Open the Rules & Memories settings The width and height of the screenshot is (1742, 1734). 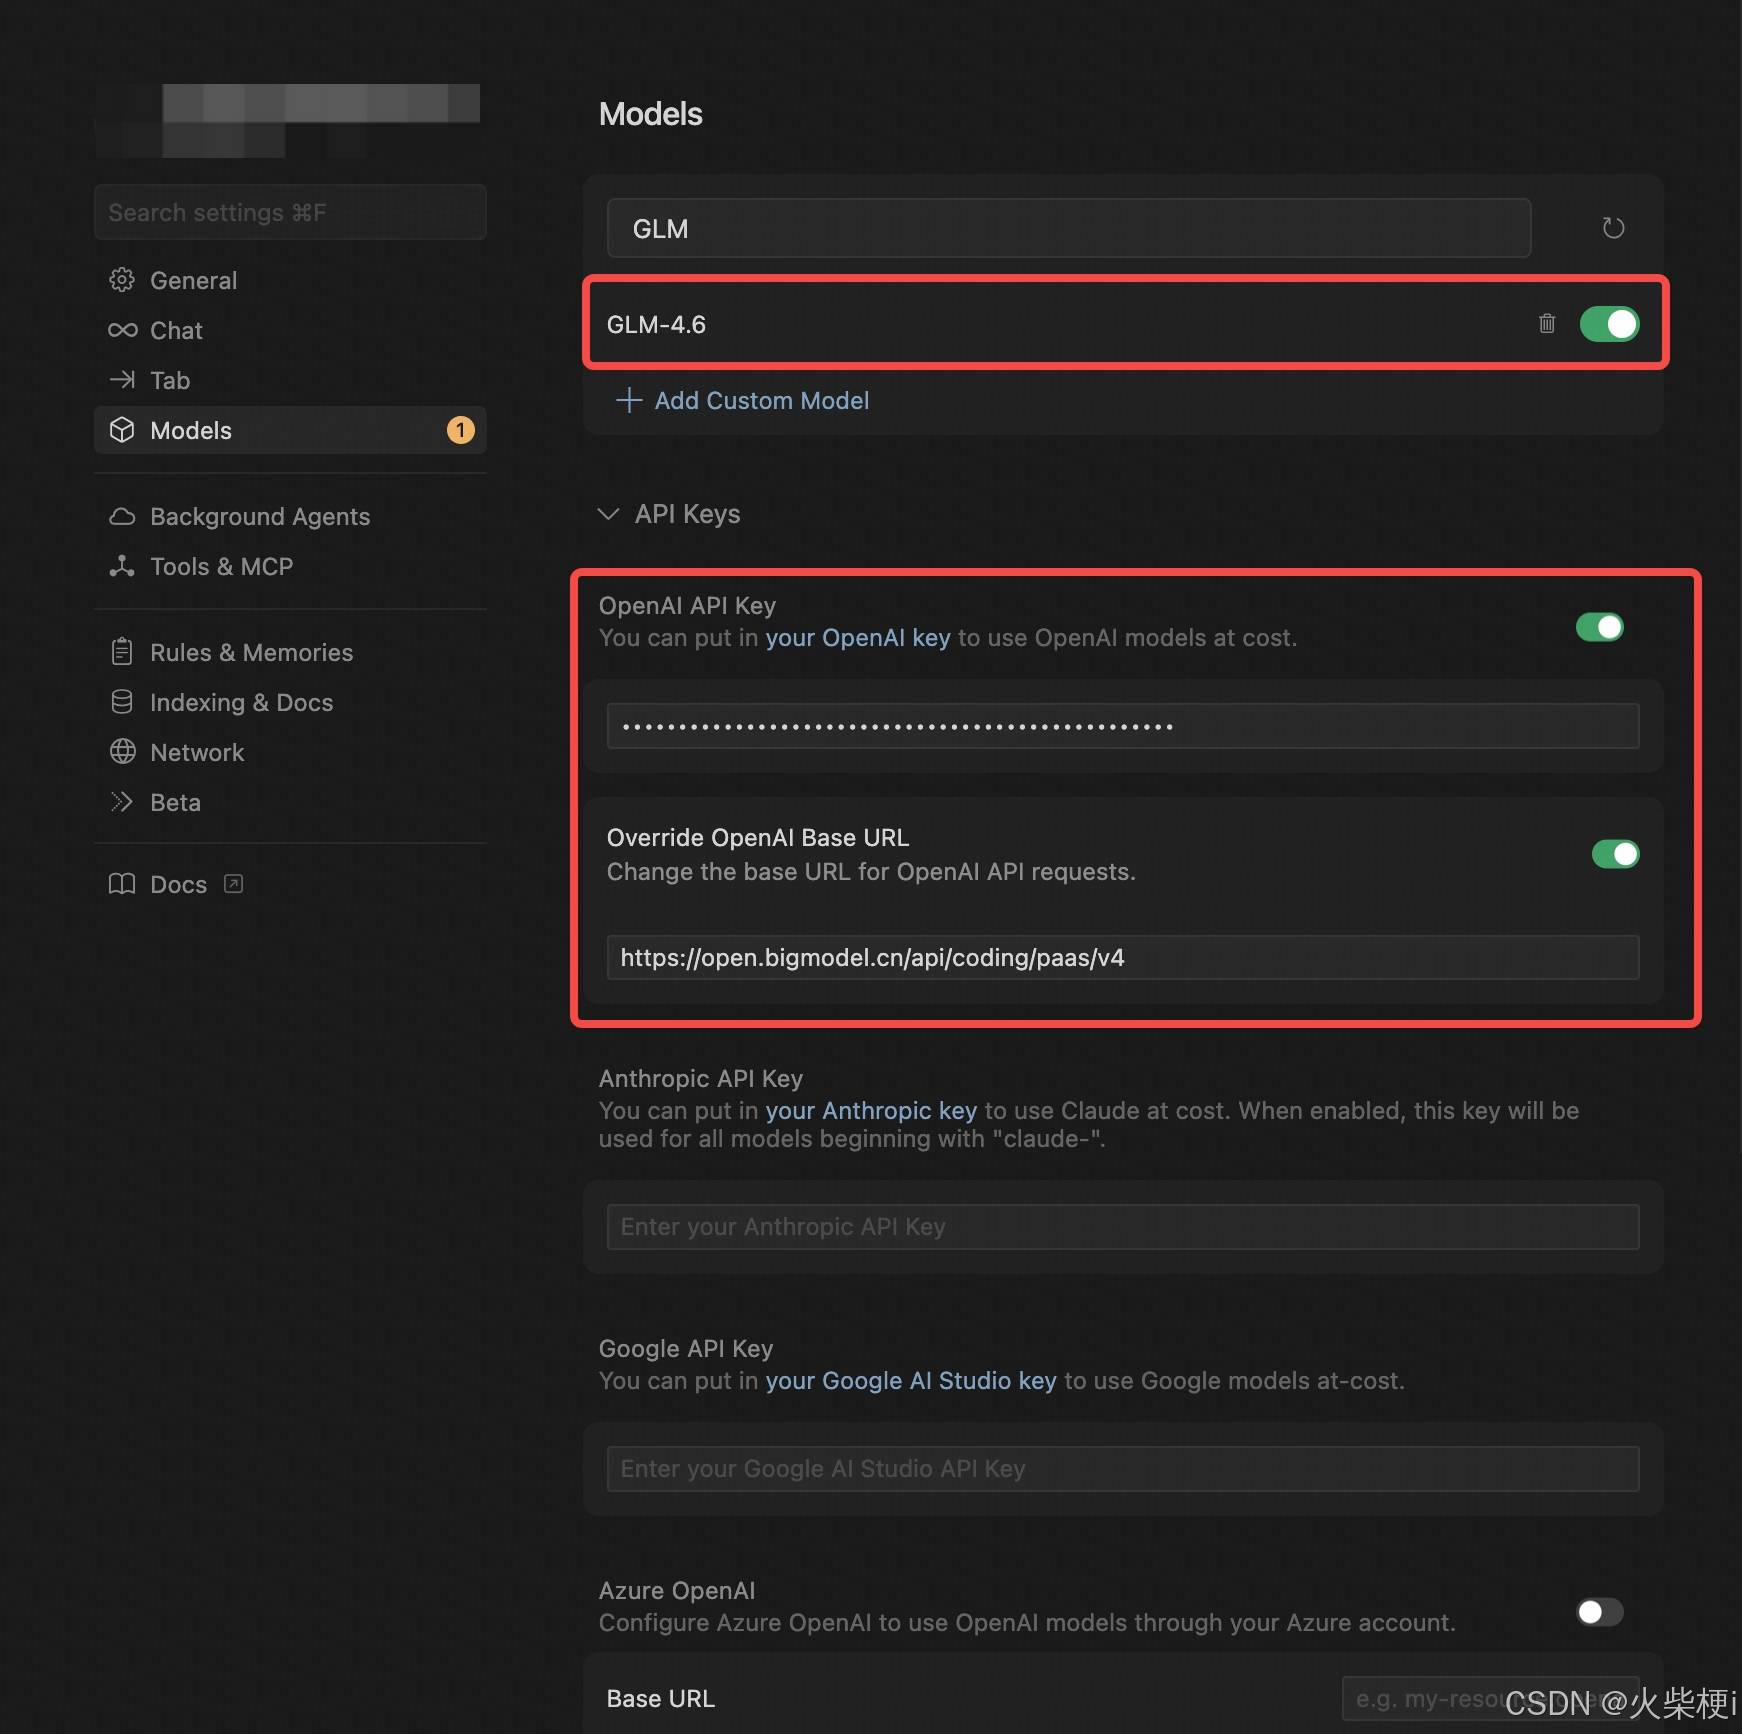pos(250,652)
